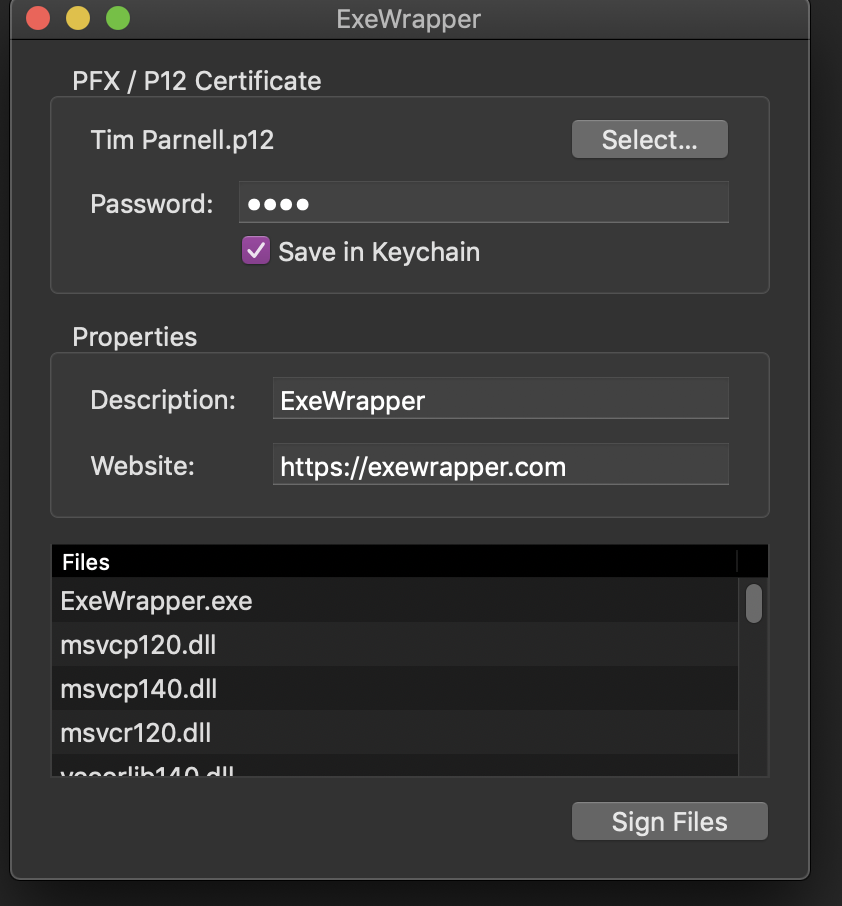Click the Files column header
The image size is (842, 906).
[395, 562]
